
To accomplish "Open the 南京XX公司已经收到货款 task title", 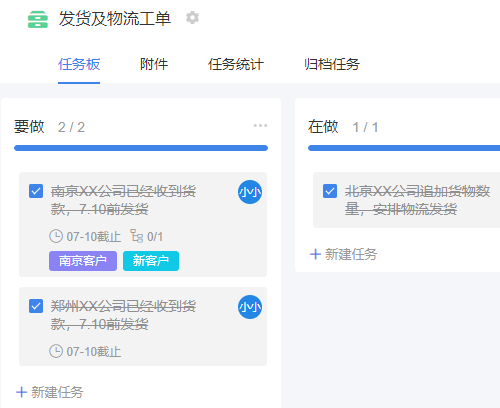I will click(x=123, y=200).
